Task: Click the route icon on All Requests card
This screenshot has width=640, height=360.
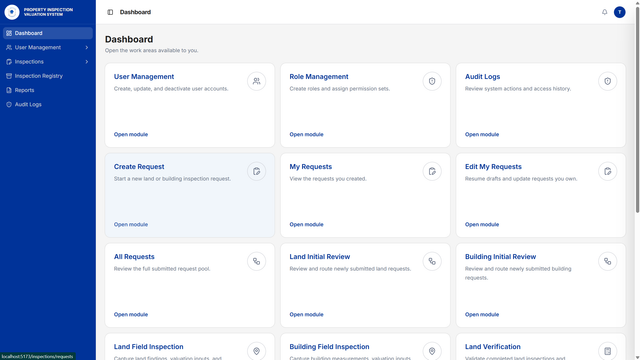Action: [x=256, y=261]
